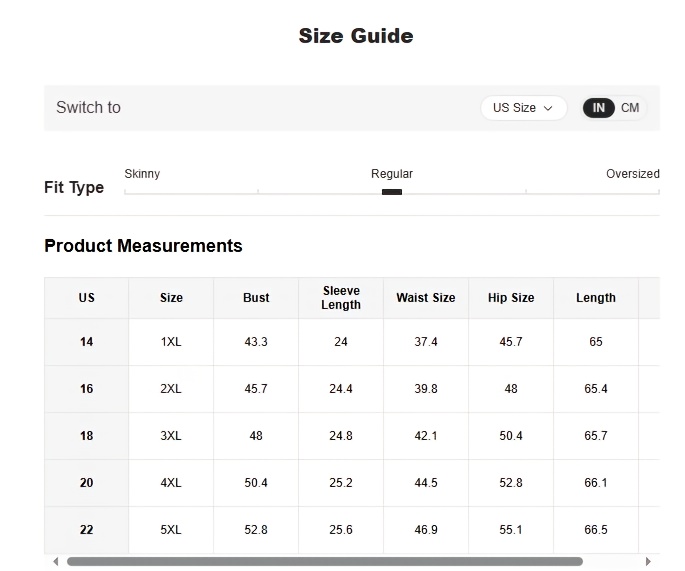Click the right scroll arrow

648,561
